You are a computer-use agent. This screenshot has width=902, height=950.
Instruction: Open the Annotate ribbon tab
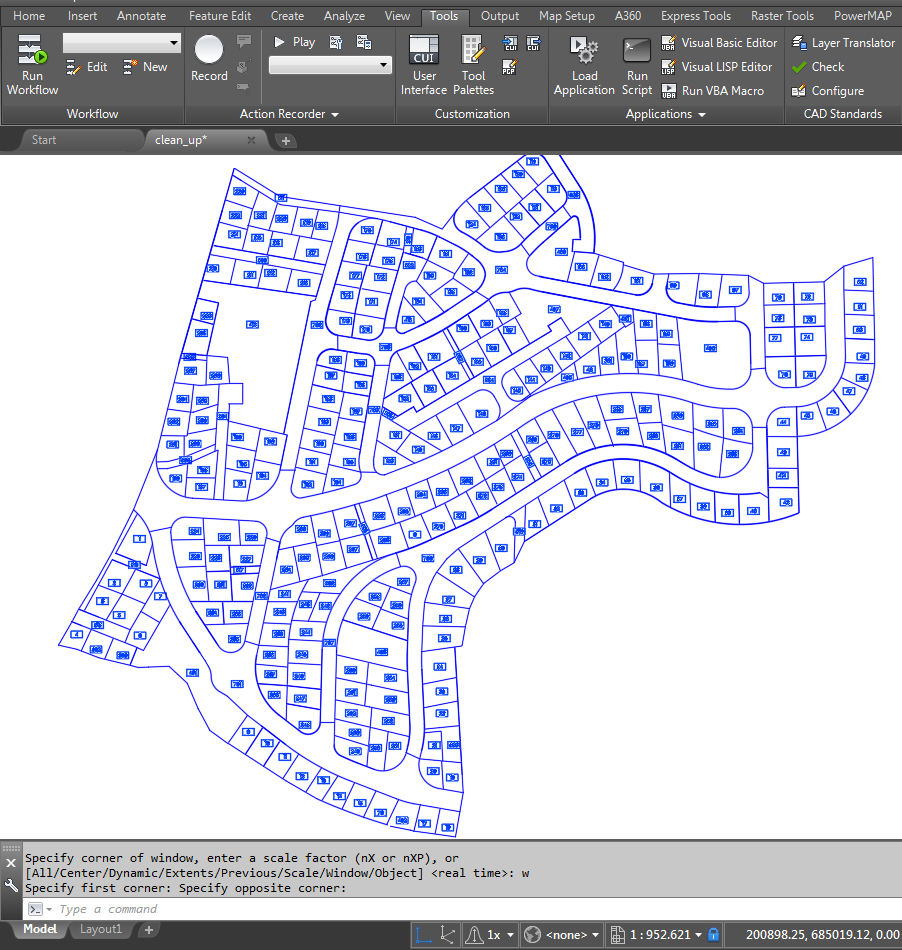[x=141, y=16]
